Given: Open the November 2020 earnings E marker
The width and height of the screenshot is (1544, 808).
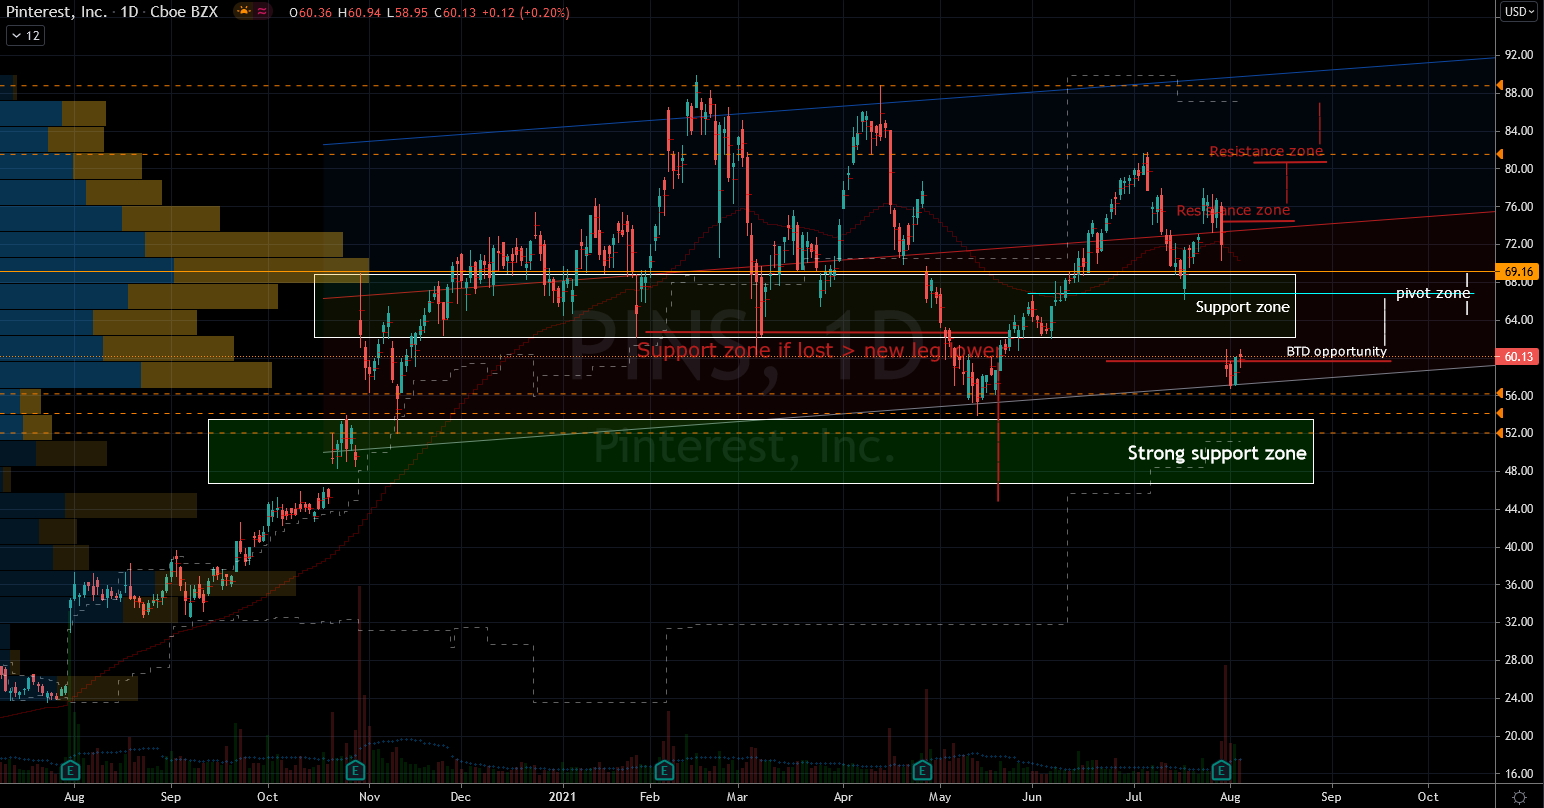Looking at the screenshot, I should pyautogui.click(x=355, y=770).
